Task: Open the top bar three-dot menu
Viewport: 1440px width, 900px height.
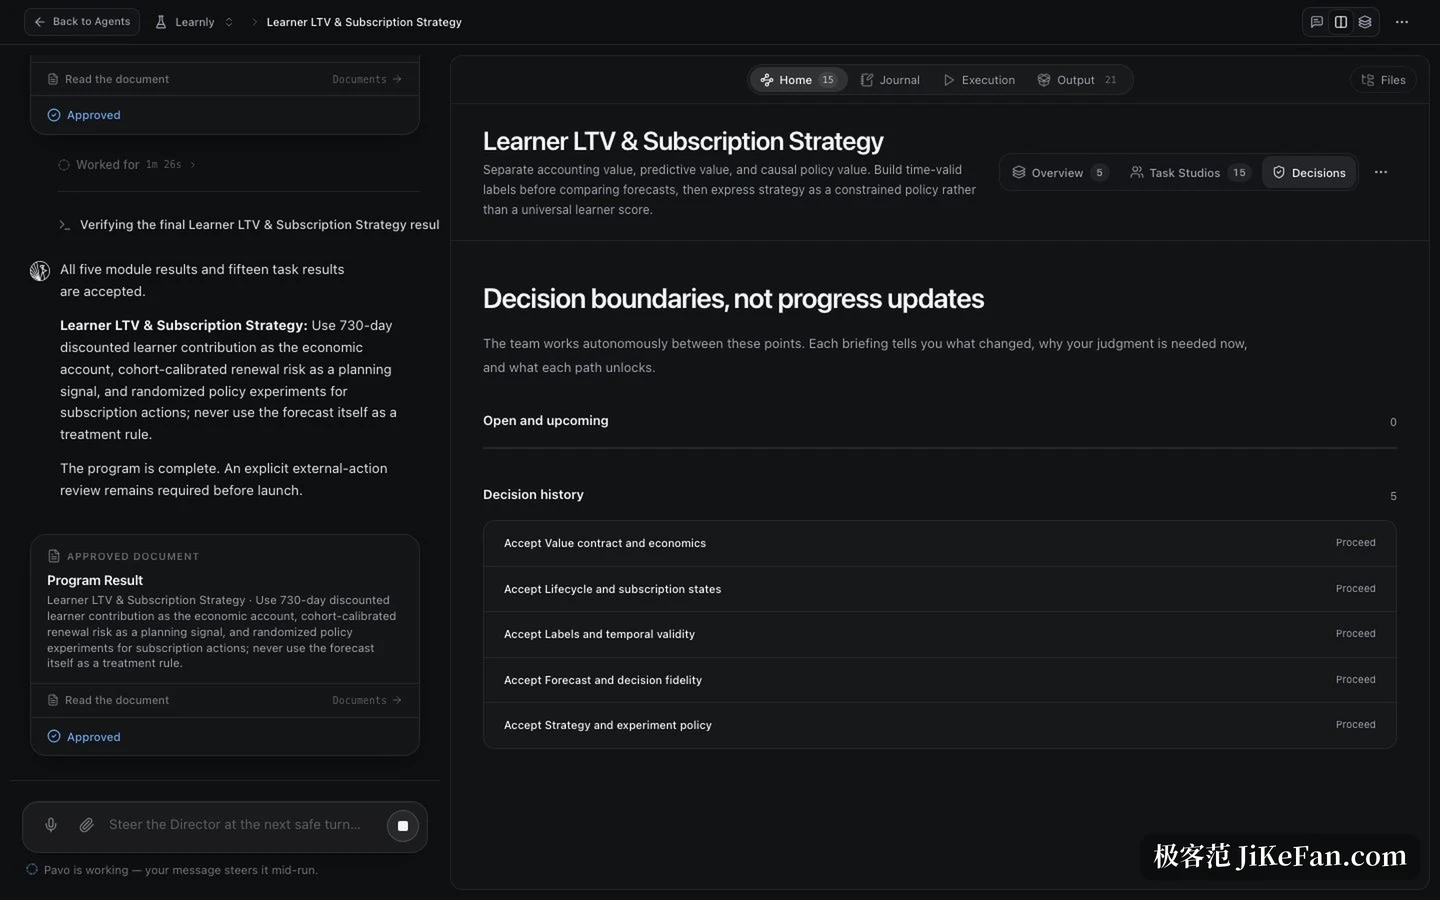Action: [x=1402, y=22]
